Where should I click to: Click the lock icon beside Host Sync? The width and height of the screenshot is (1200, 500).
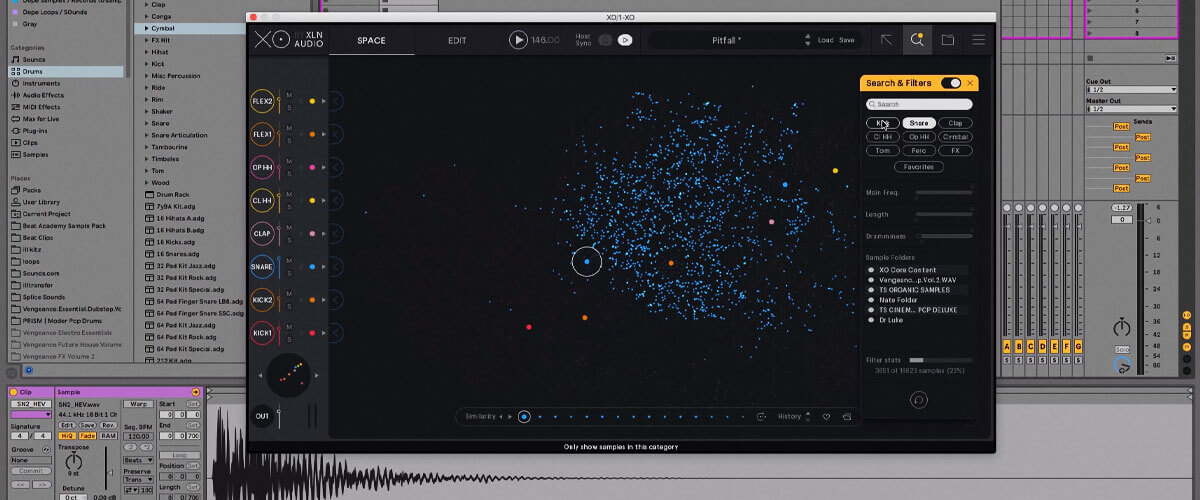605,40
